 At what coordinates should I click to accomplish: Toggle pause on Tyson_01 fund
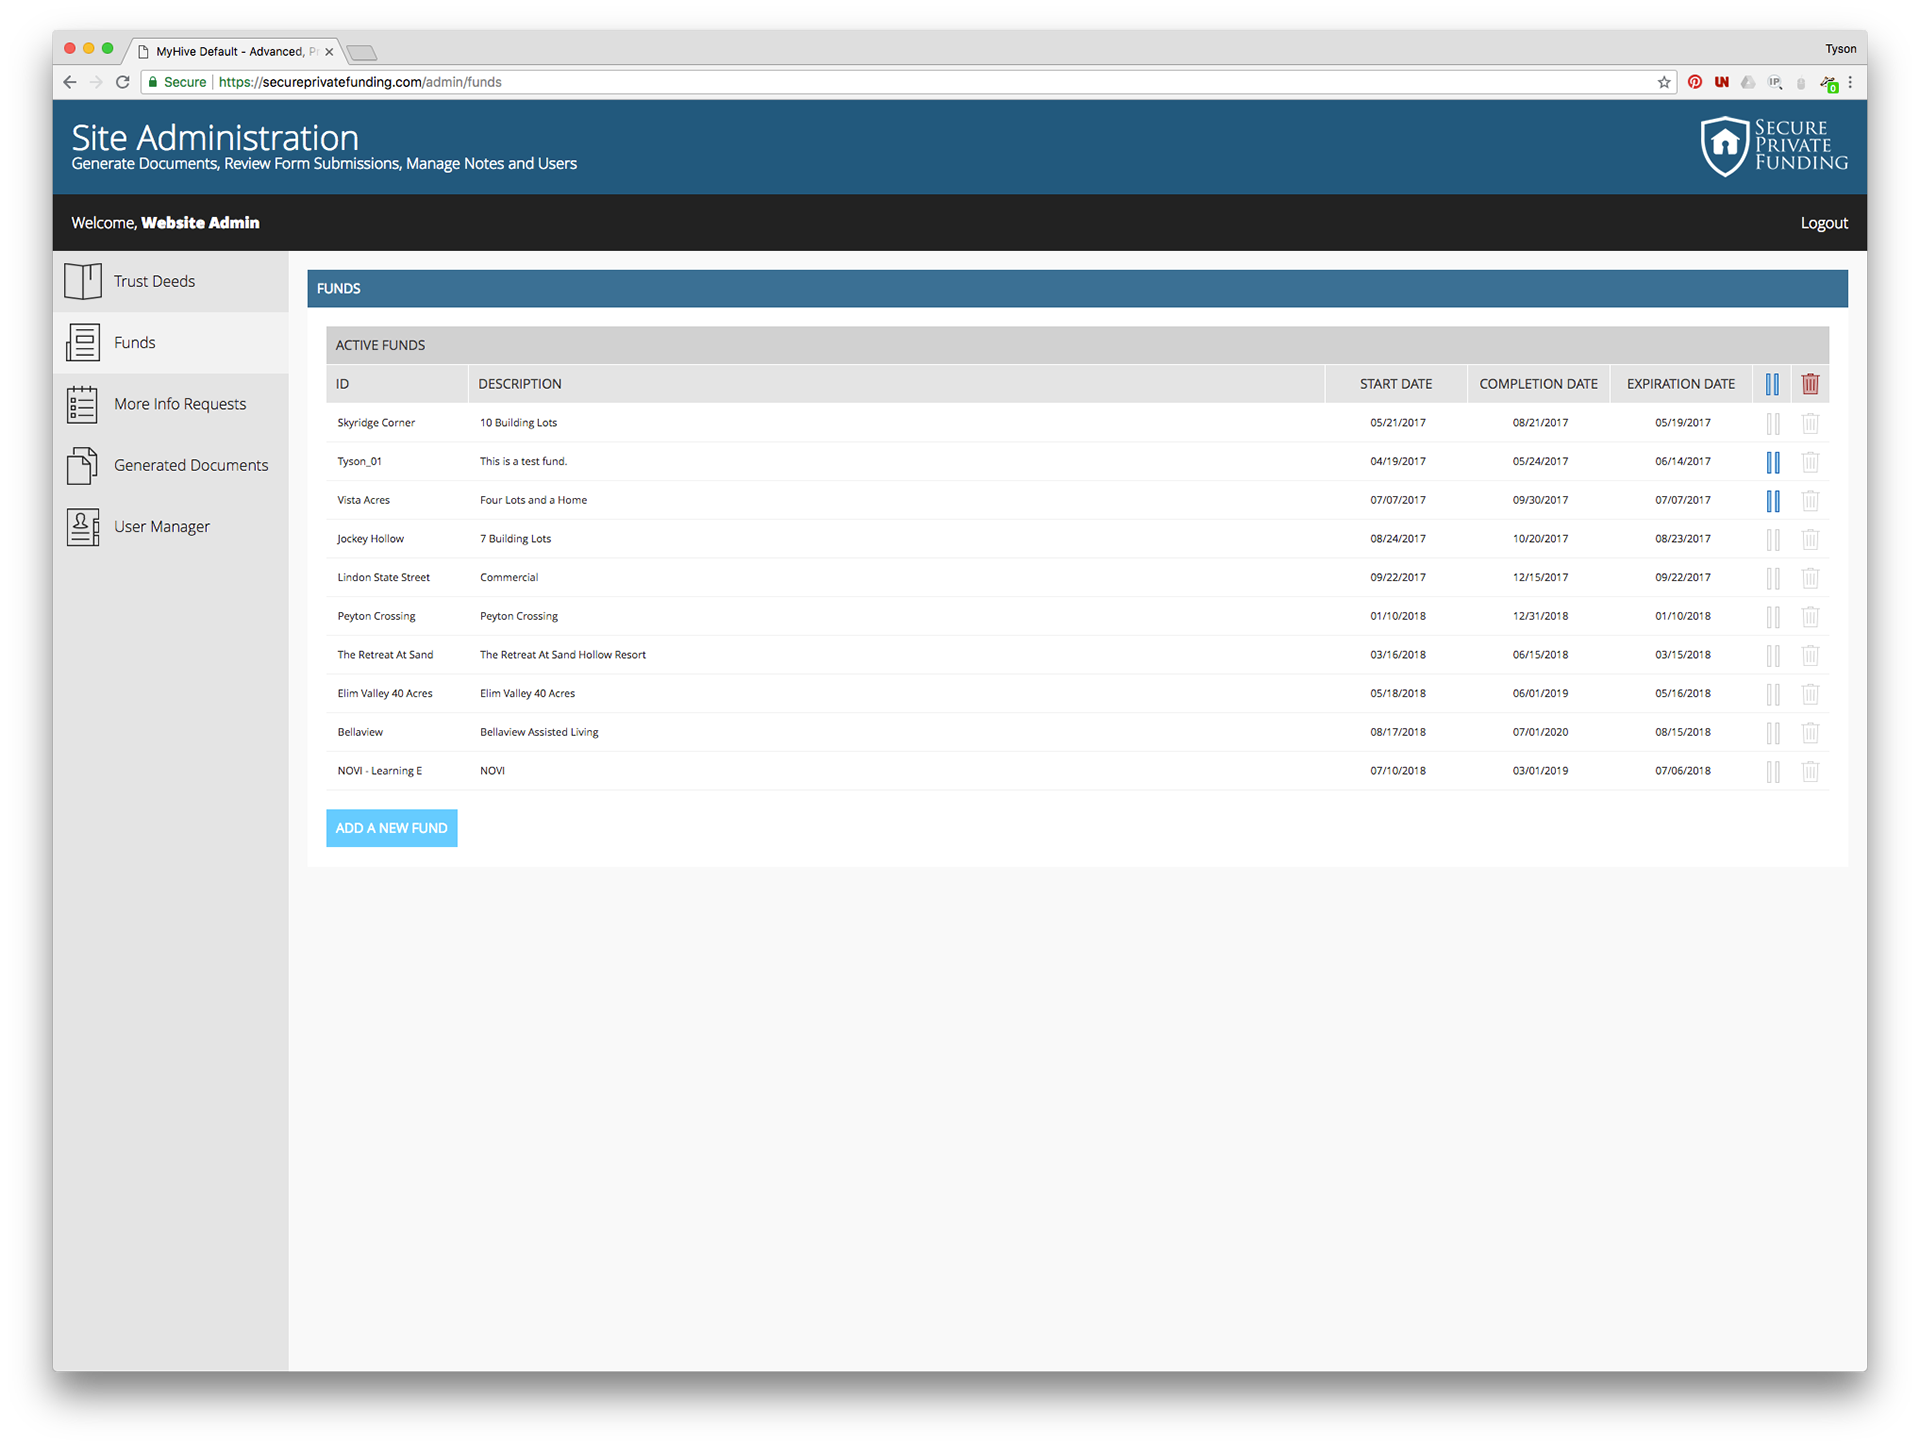tap(1773, 462)
